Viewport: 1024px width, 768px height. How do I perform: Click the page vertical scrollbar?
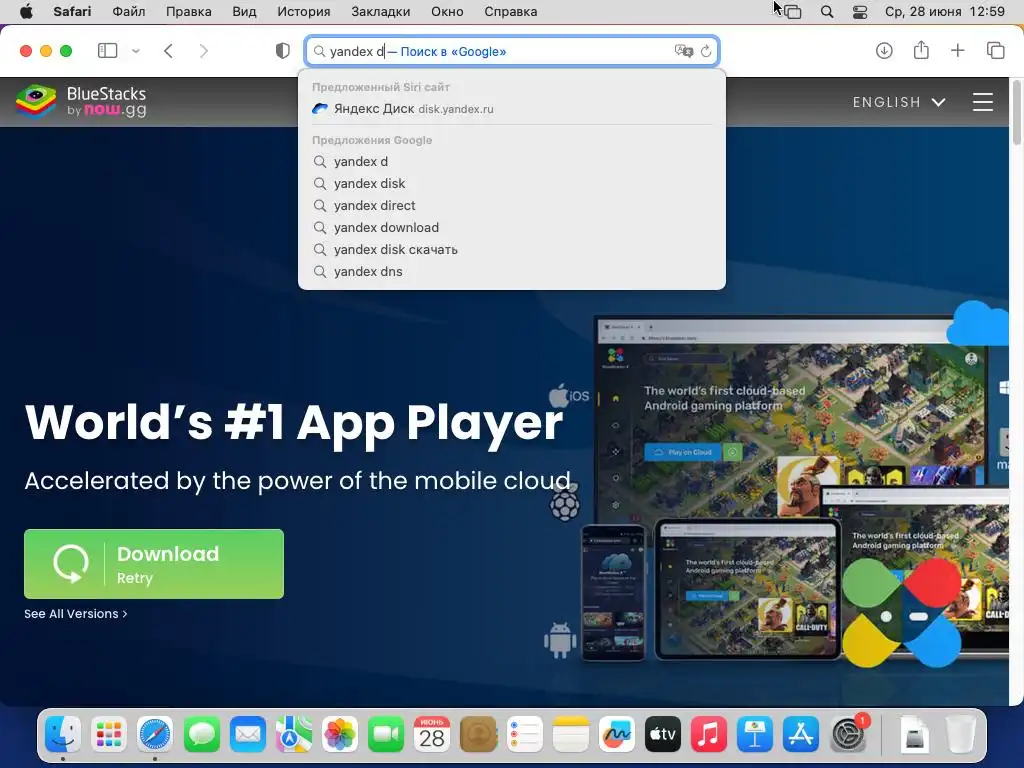pos(1017,111)
